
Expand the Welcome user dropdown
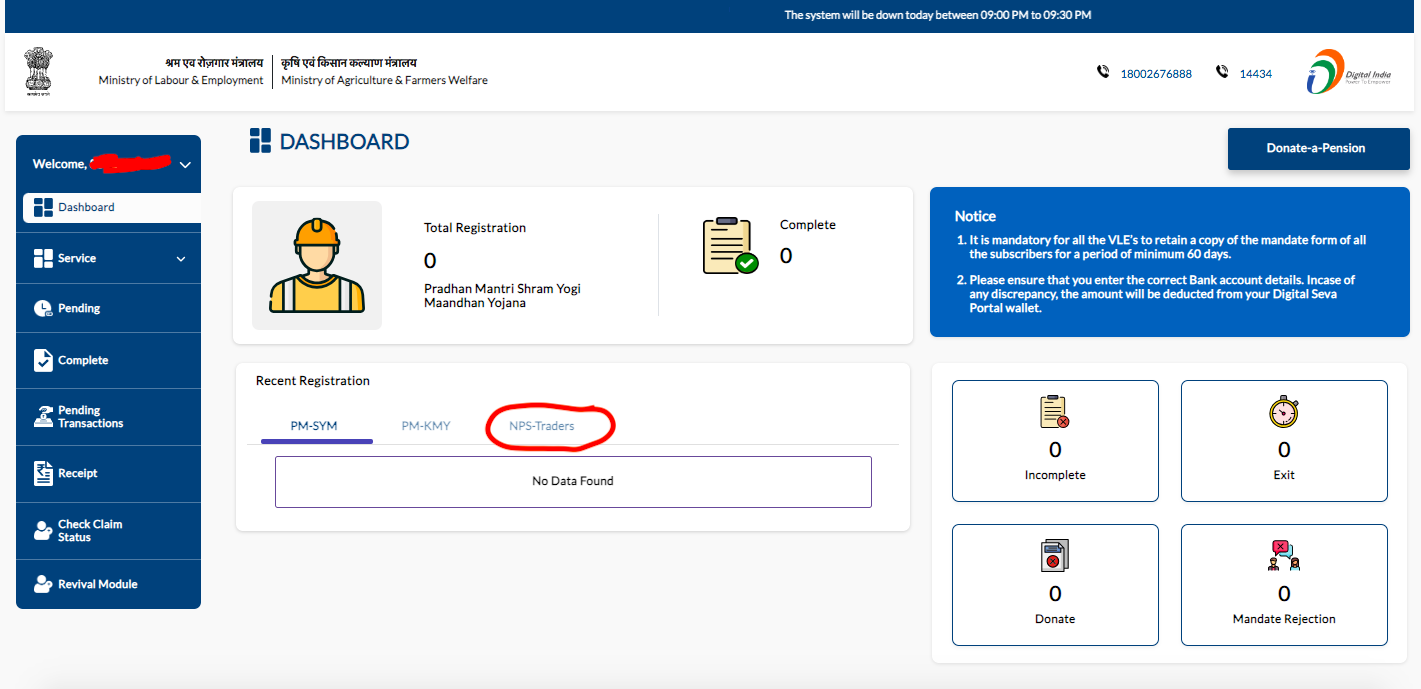184,165
